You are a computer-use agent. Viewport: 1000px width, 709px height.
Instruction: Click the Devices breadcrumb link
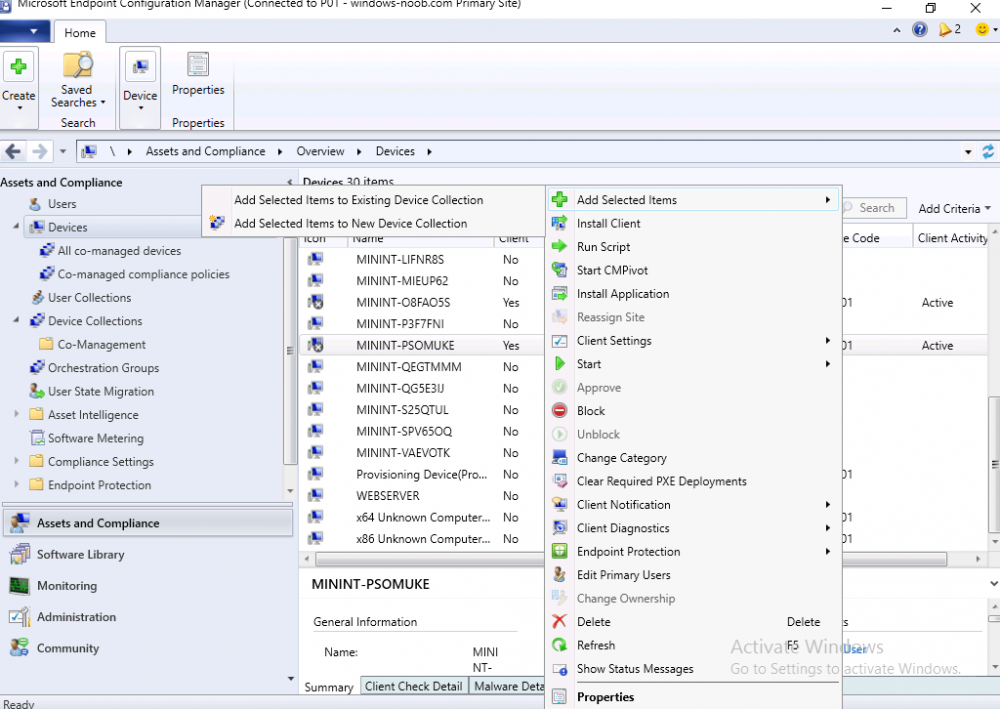click(x=395, y=151)
